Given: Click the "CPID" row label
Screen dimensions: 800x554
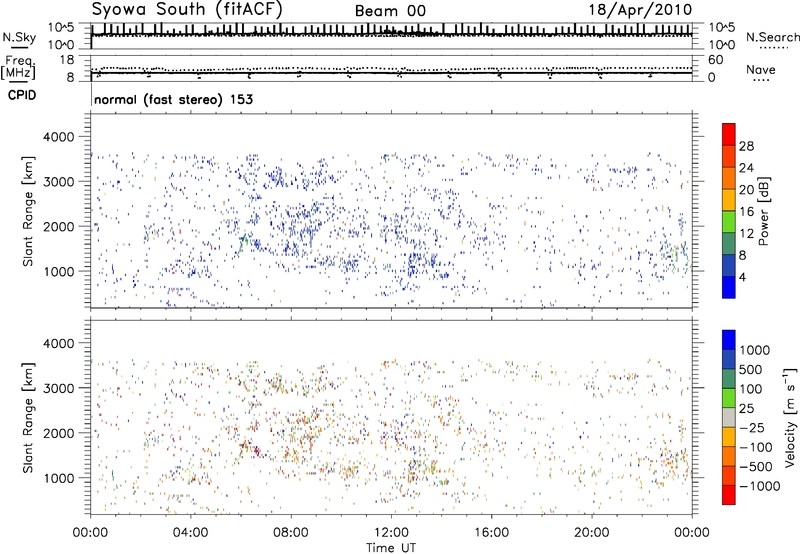Looking at the screenshot, I should click(22, 95).
